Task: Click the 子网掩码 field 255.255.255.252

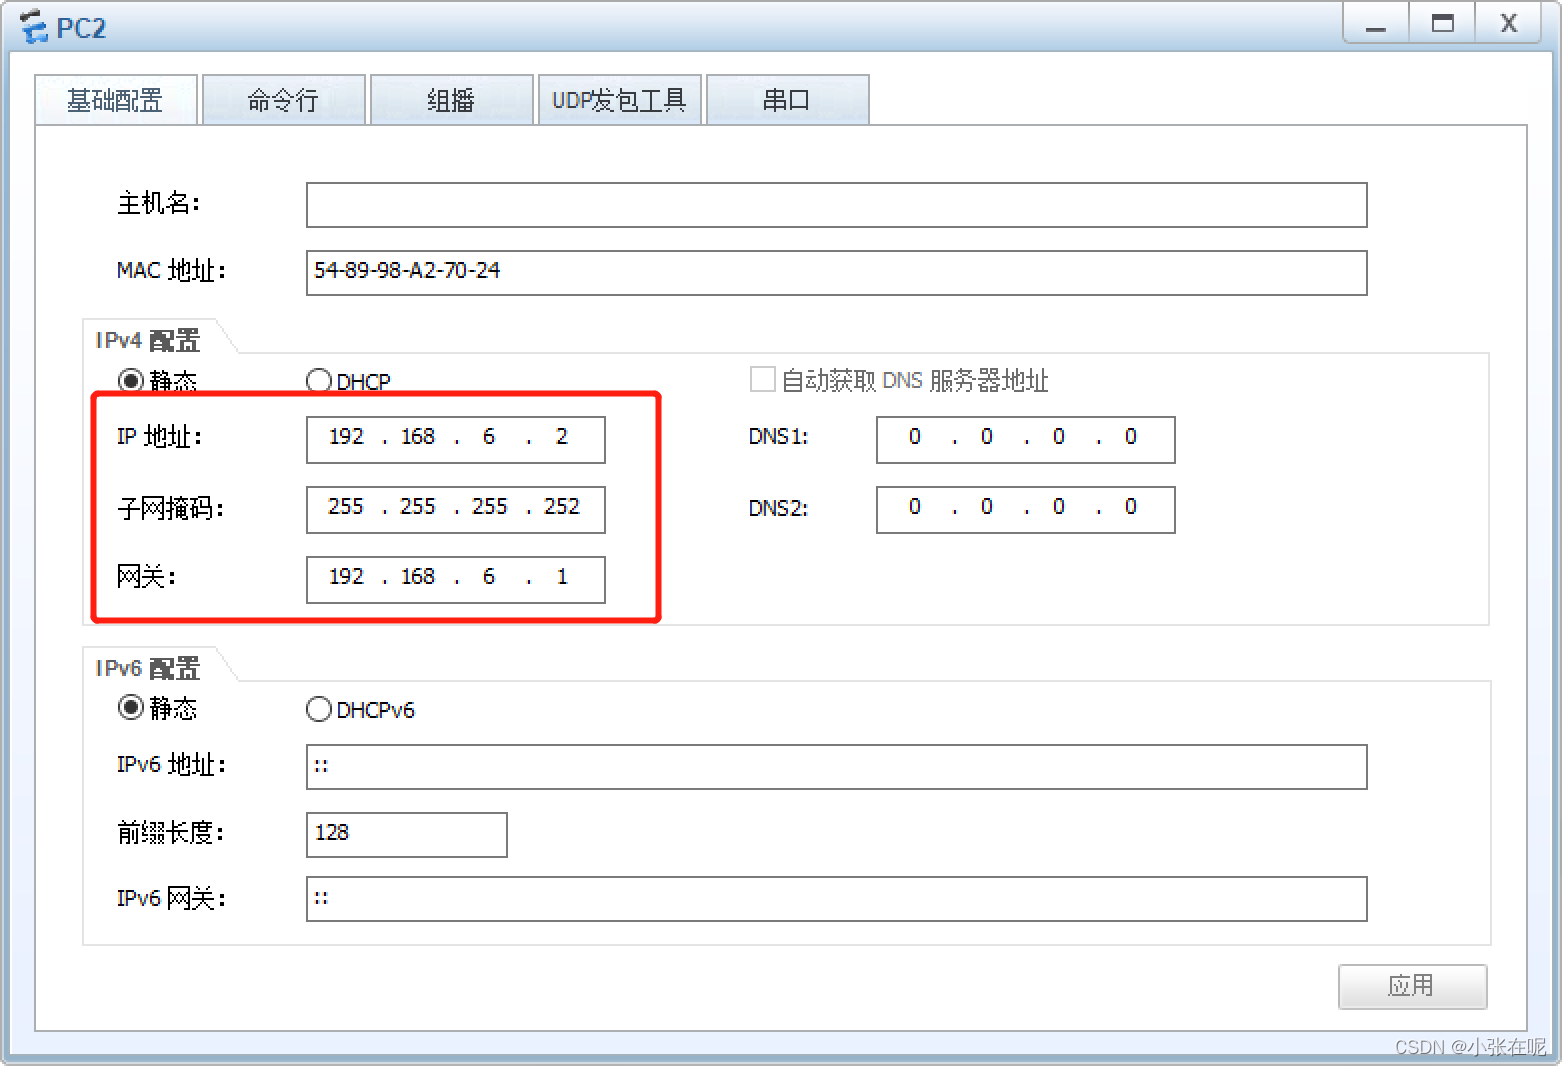Action: click(x=456, y=510)
